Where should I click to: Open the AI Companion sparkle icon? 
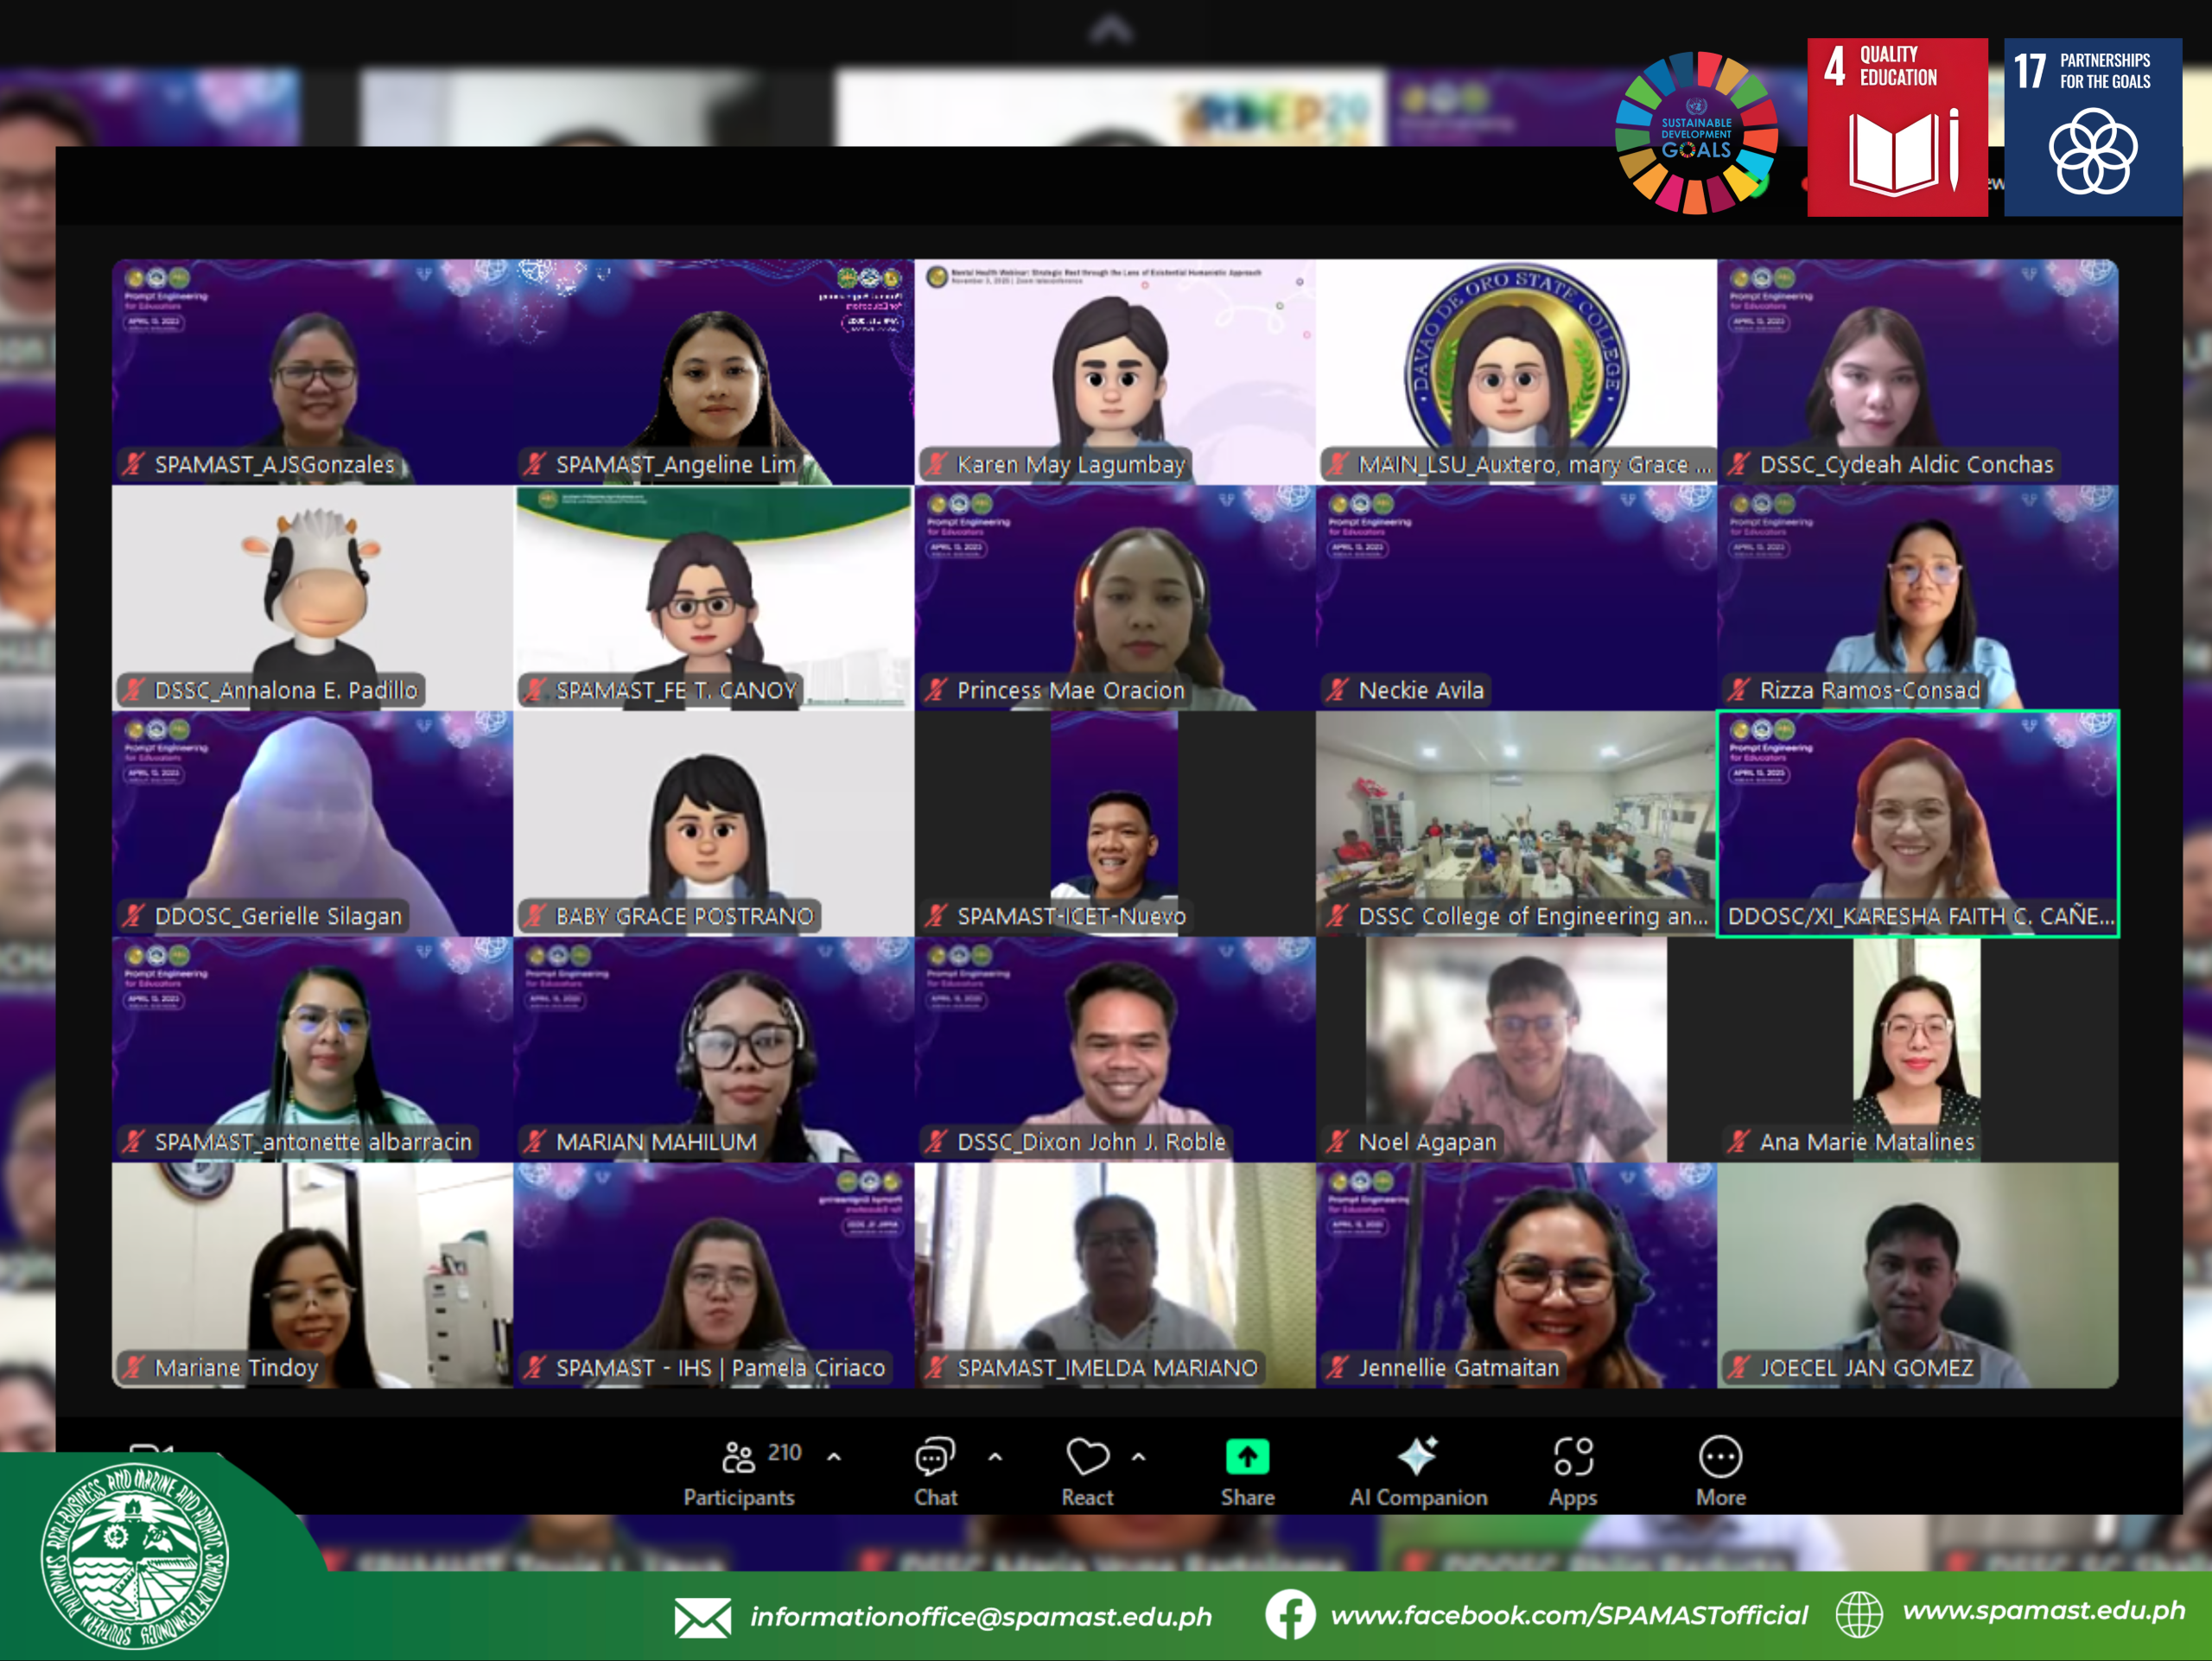pyautogui.click(x=1417, y=1457)
